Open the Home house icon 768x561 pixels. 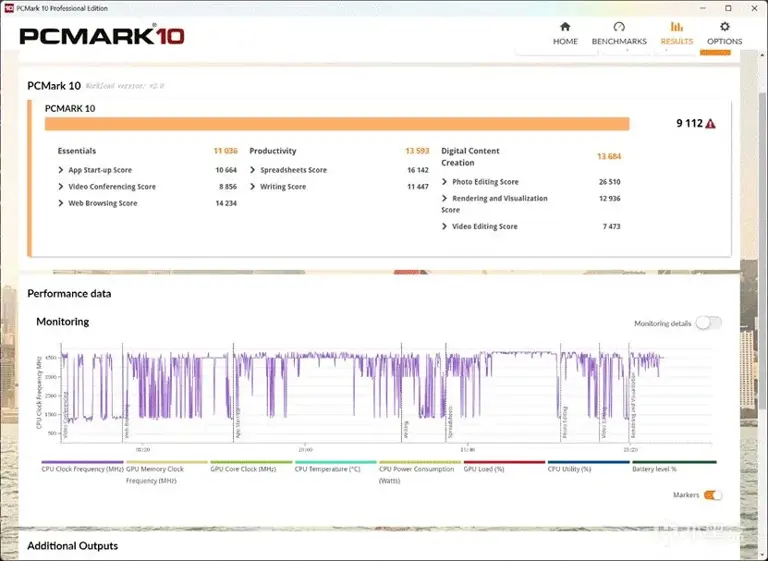[x=565, y=26]
